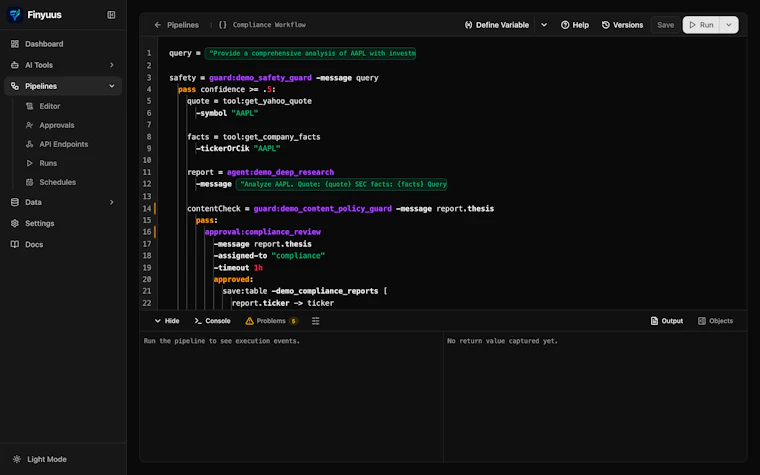Click agent:demo_deep_research on line 11
The height and width of the screenshot is (475, 760).
(x=280, y=172)
